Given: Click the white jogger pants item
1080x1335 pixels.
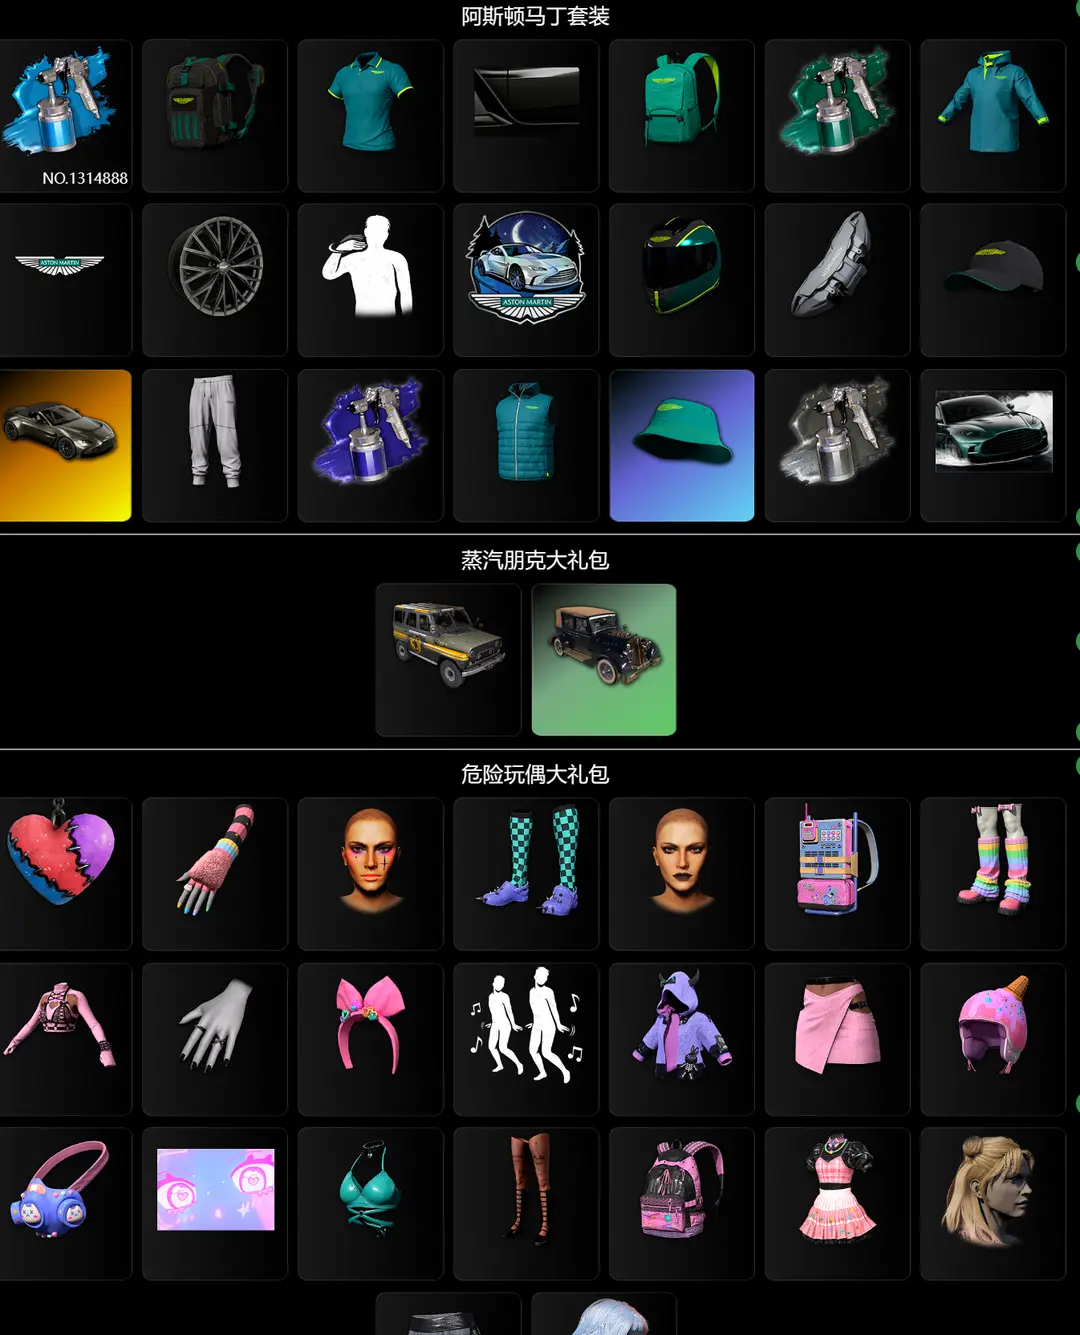Looking at the screenshot, I should point(215,444).
